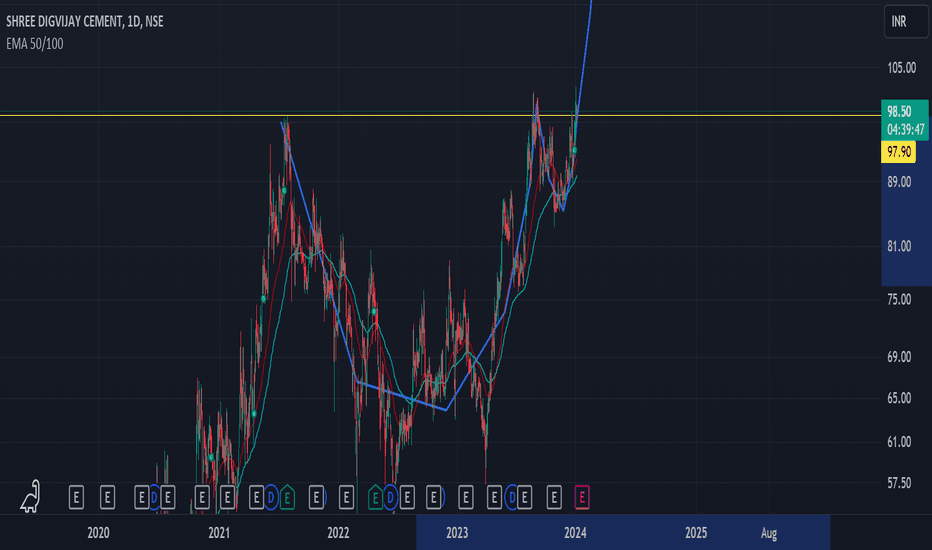
Task: Open the green E marker in 2022
Action: [375, 497]
